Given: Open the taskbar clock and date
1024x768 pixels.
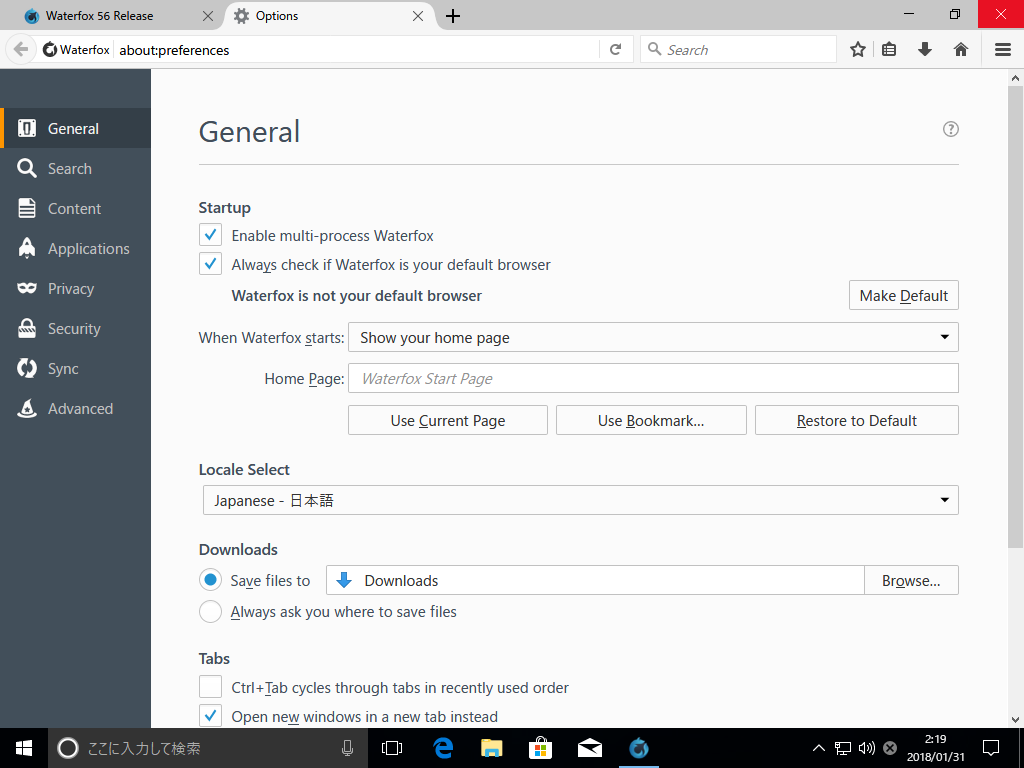Looking at the screenshot, I should pyautogui.click(x=935, y=748).
